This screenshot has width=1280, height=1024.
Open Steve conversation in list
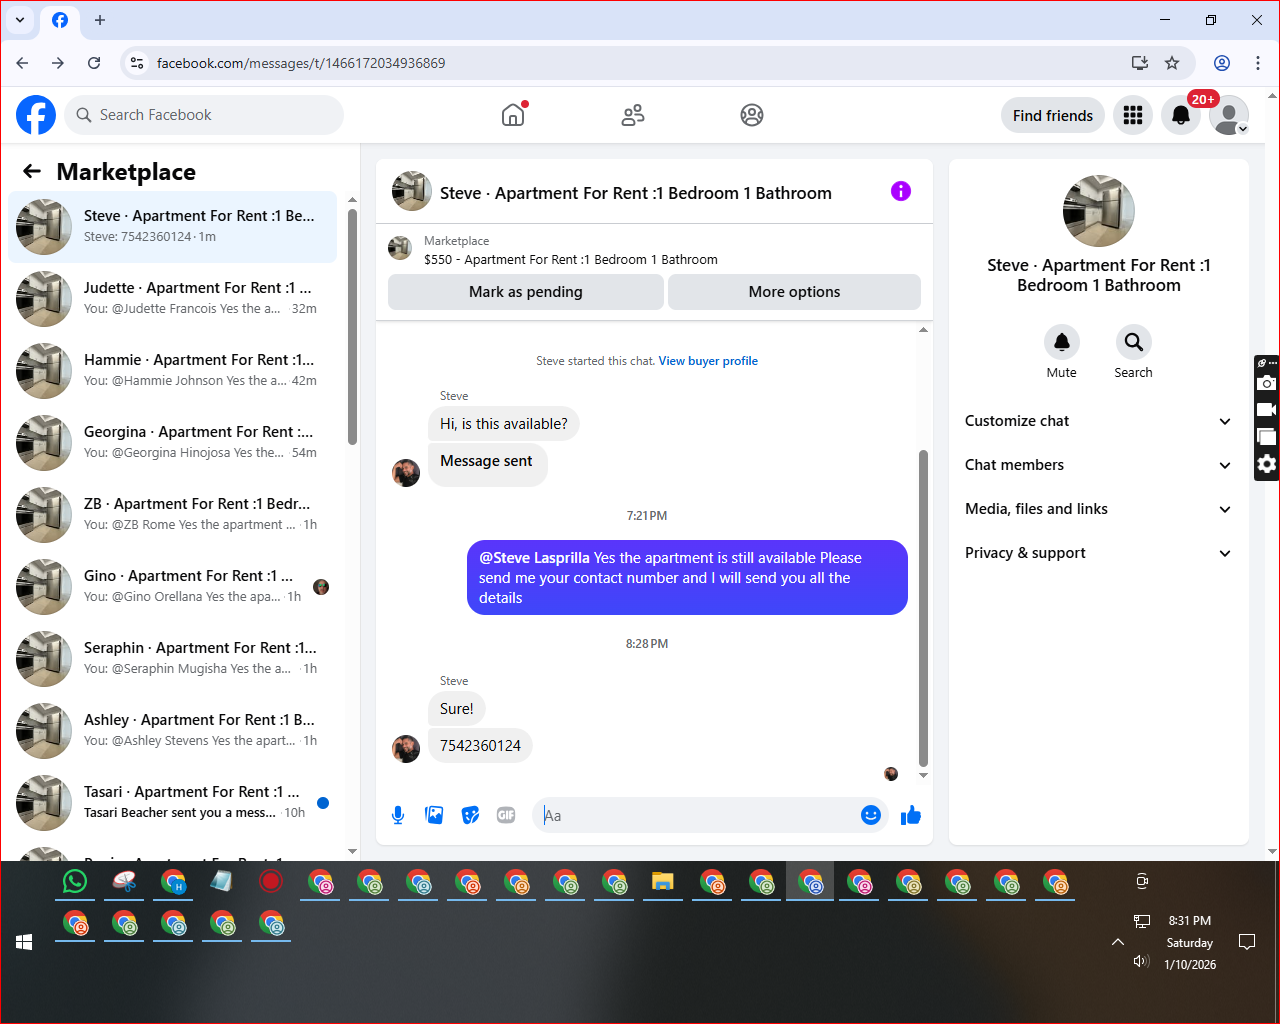pyautogui.click(x=172, y=227)
